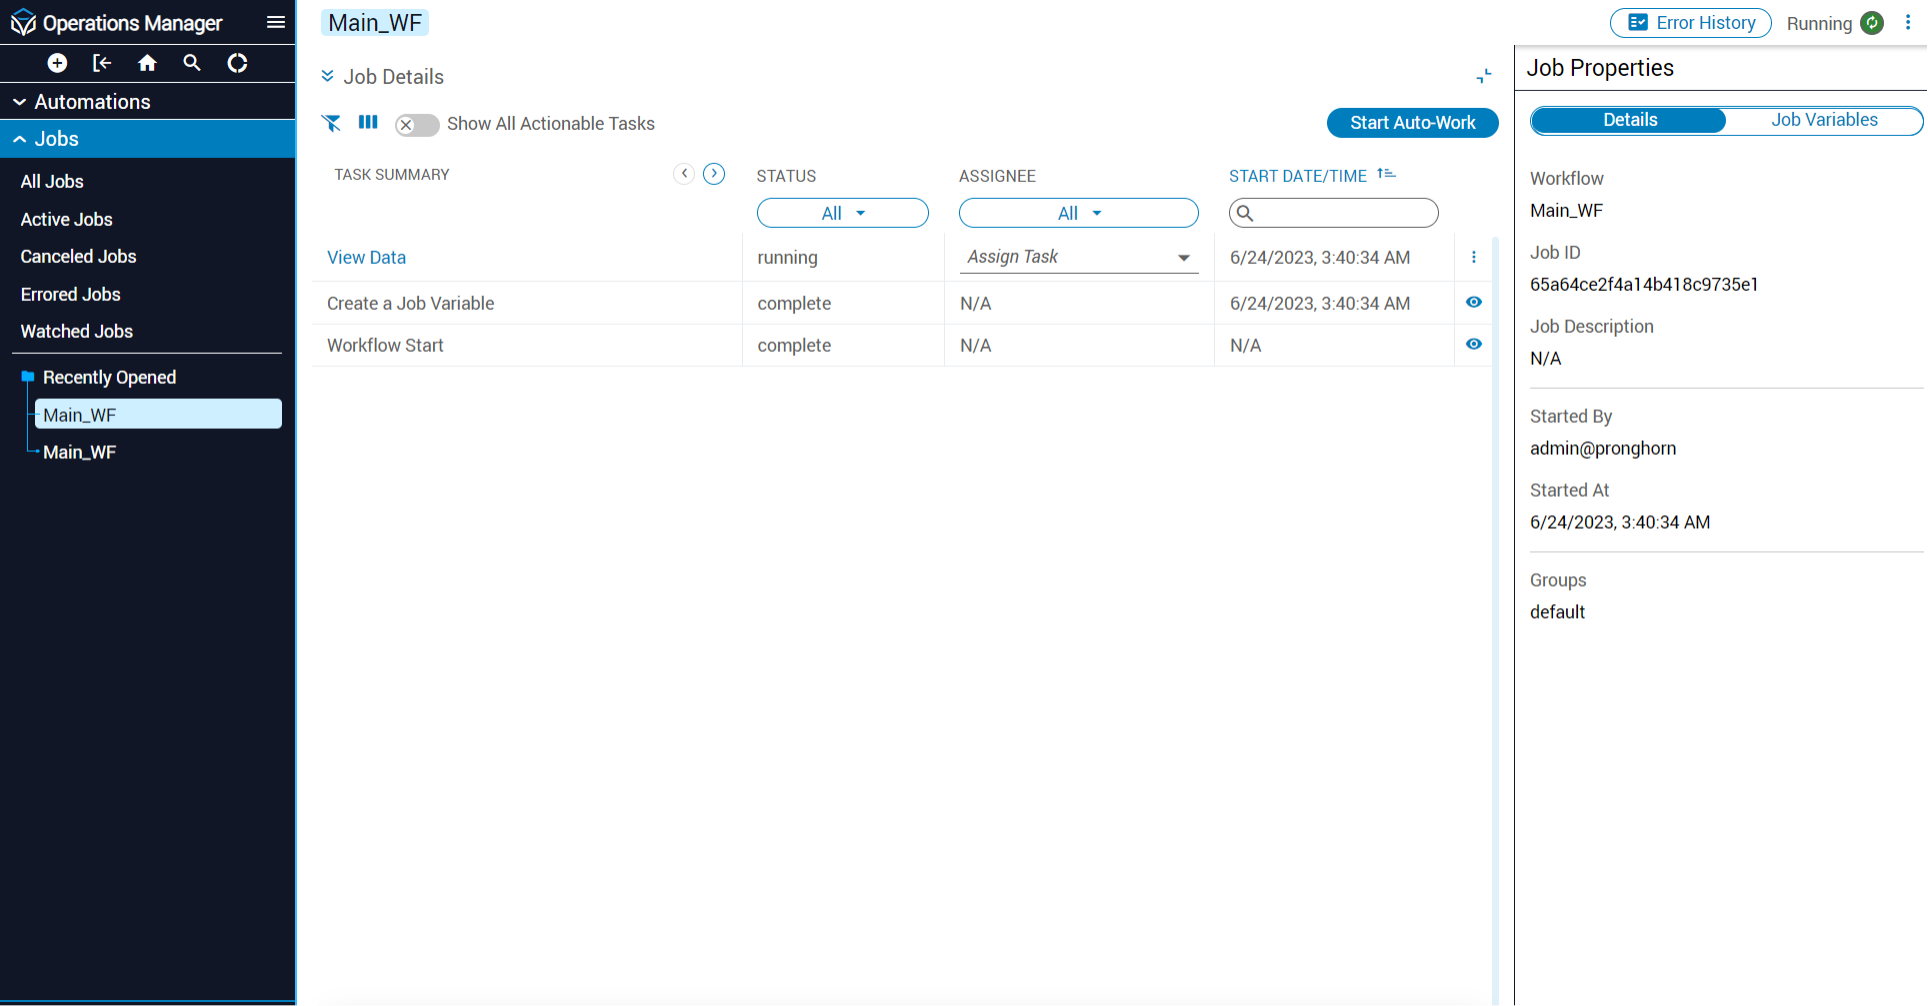
Task: Click the refresh circle icon in sidebar
Action: [237, 63]
